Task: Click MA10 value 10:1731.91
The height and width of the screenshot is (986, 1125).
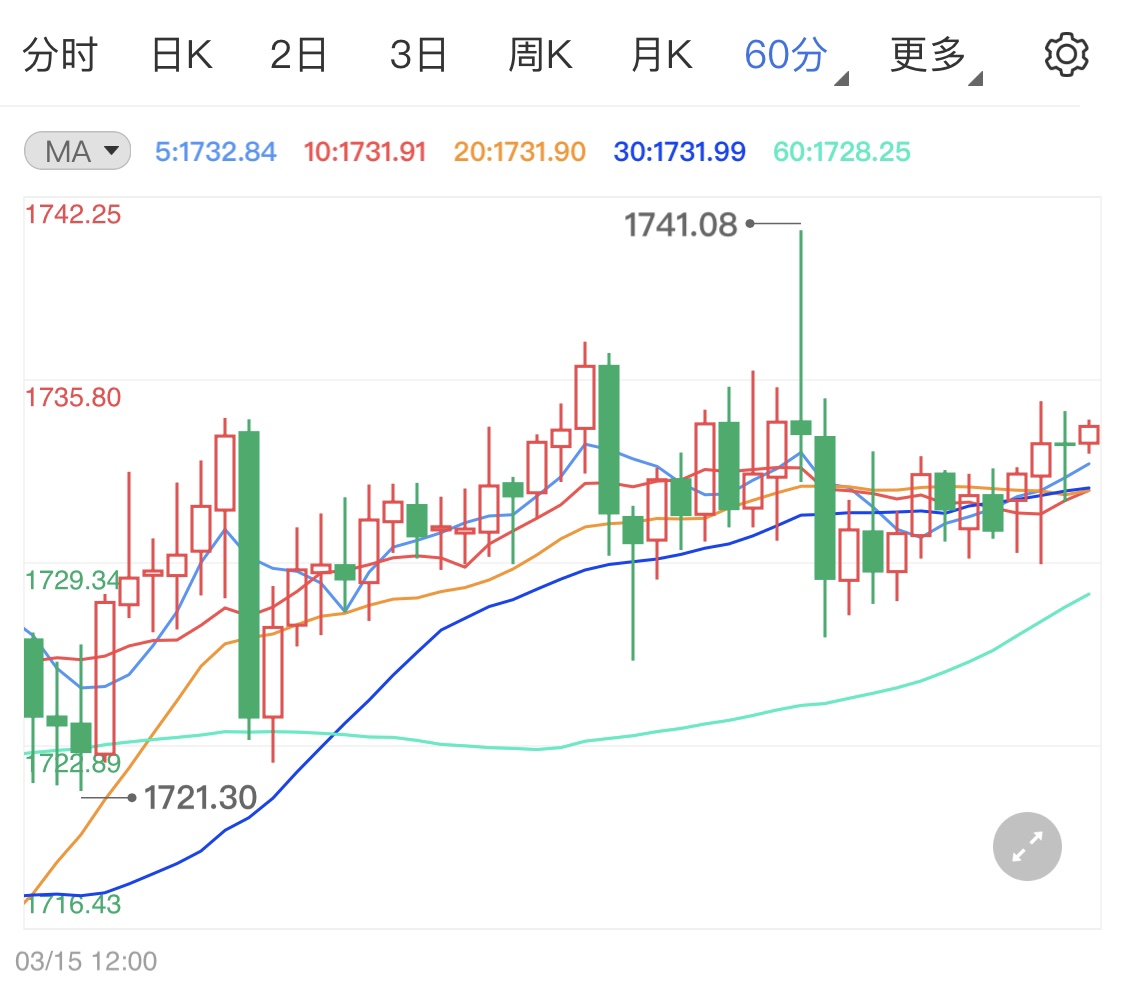Action: [x=364, y=151]
